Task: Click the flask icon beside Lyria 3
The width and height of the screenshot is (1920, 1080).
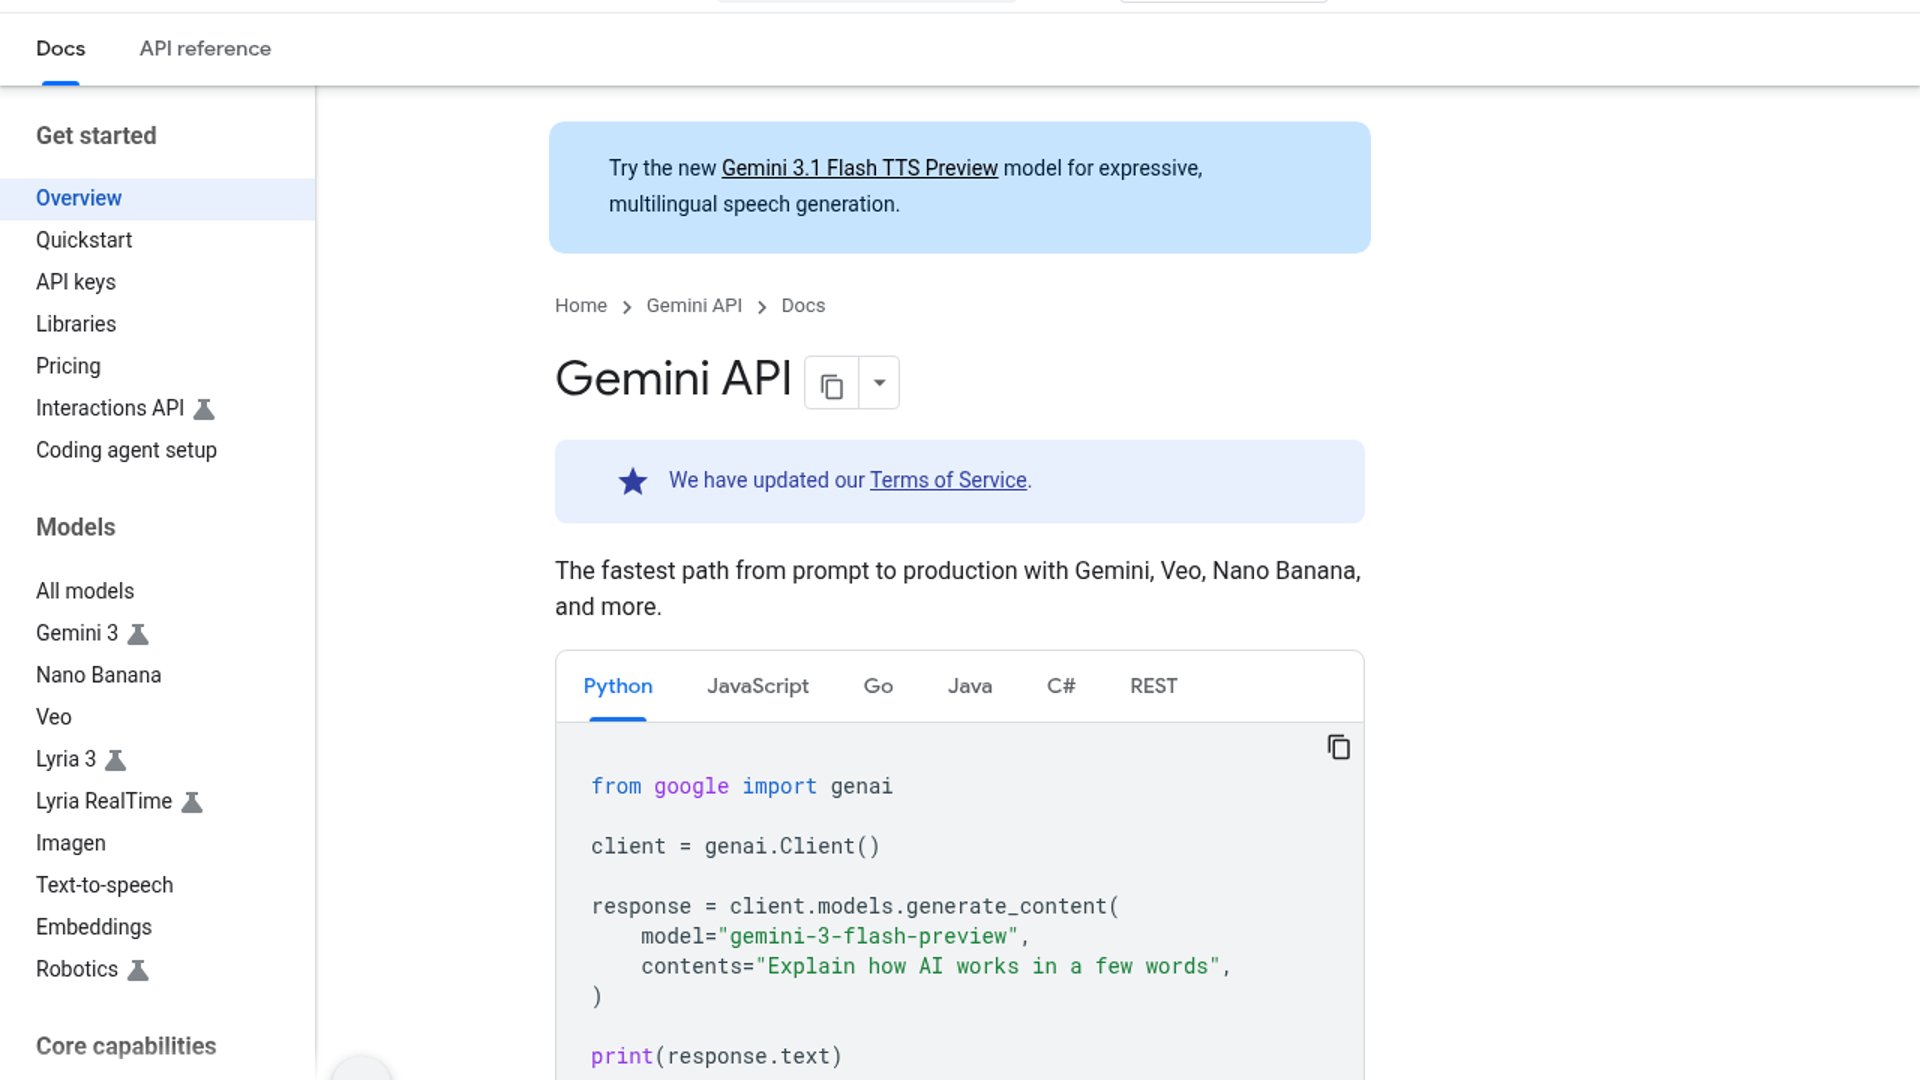Action: coord(116,760)
